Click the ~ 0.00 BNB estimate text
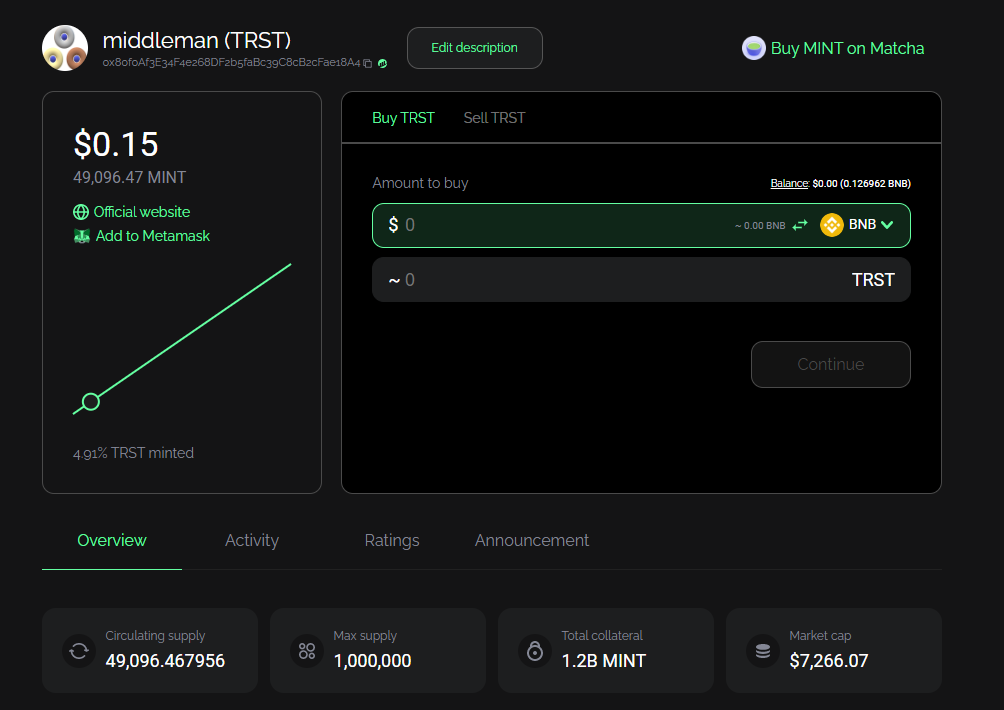The height and width of the screenshot is (710, 1004). [x=760, y=225]
